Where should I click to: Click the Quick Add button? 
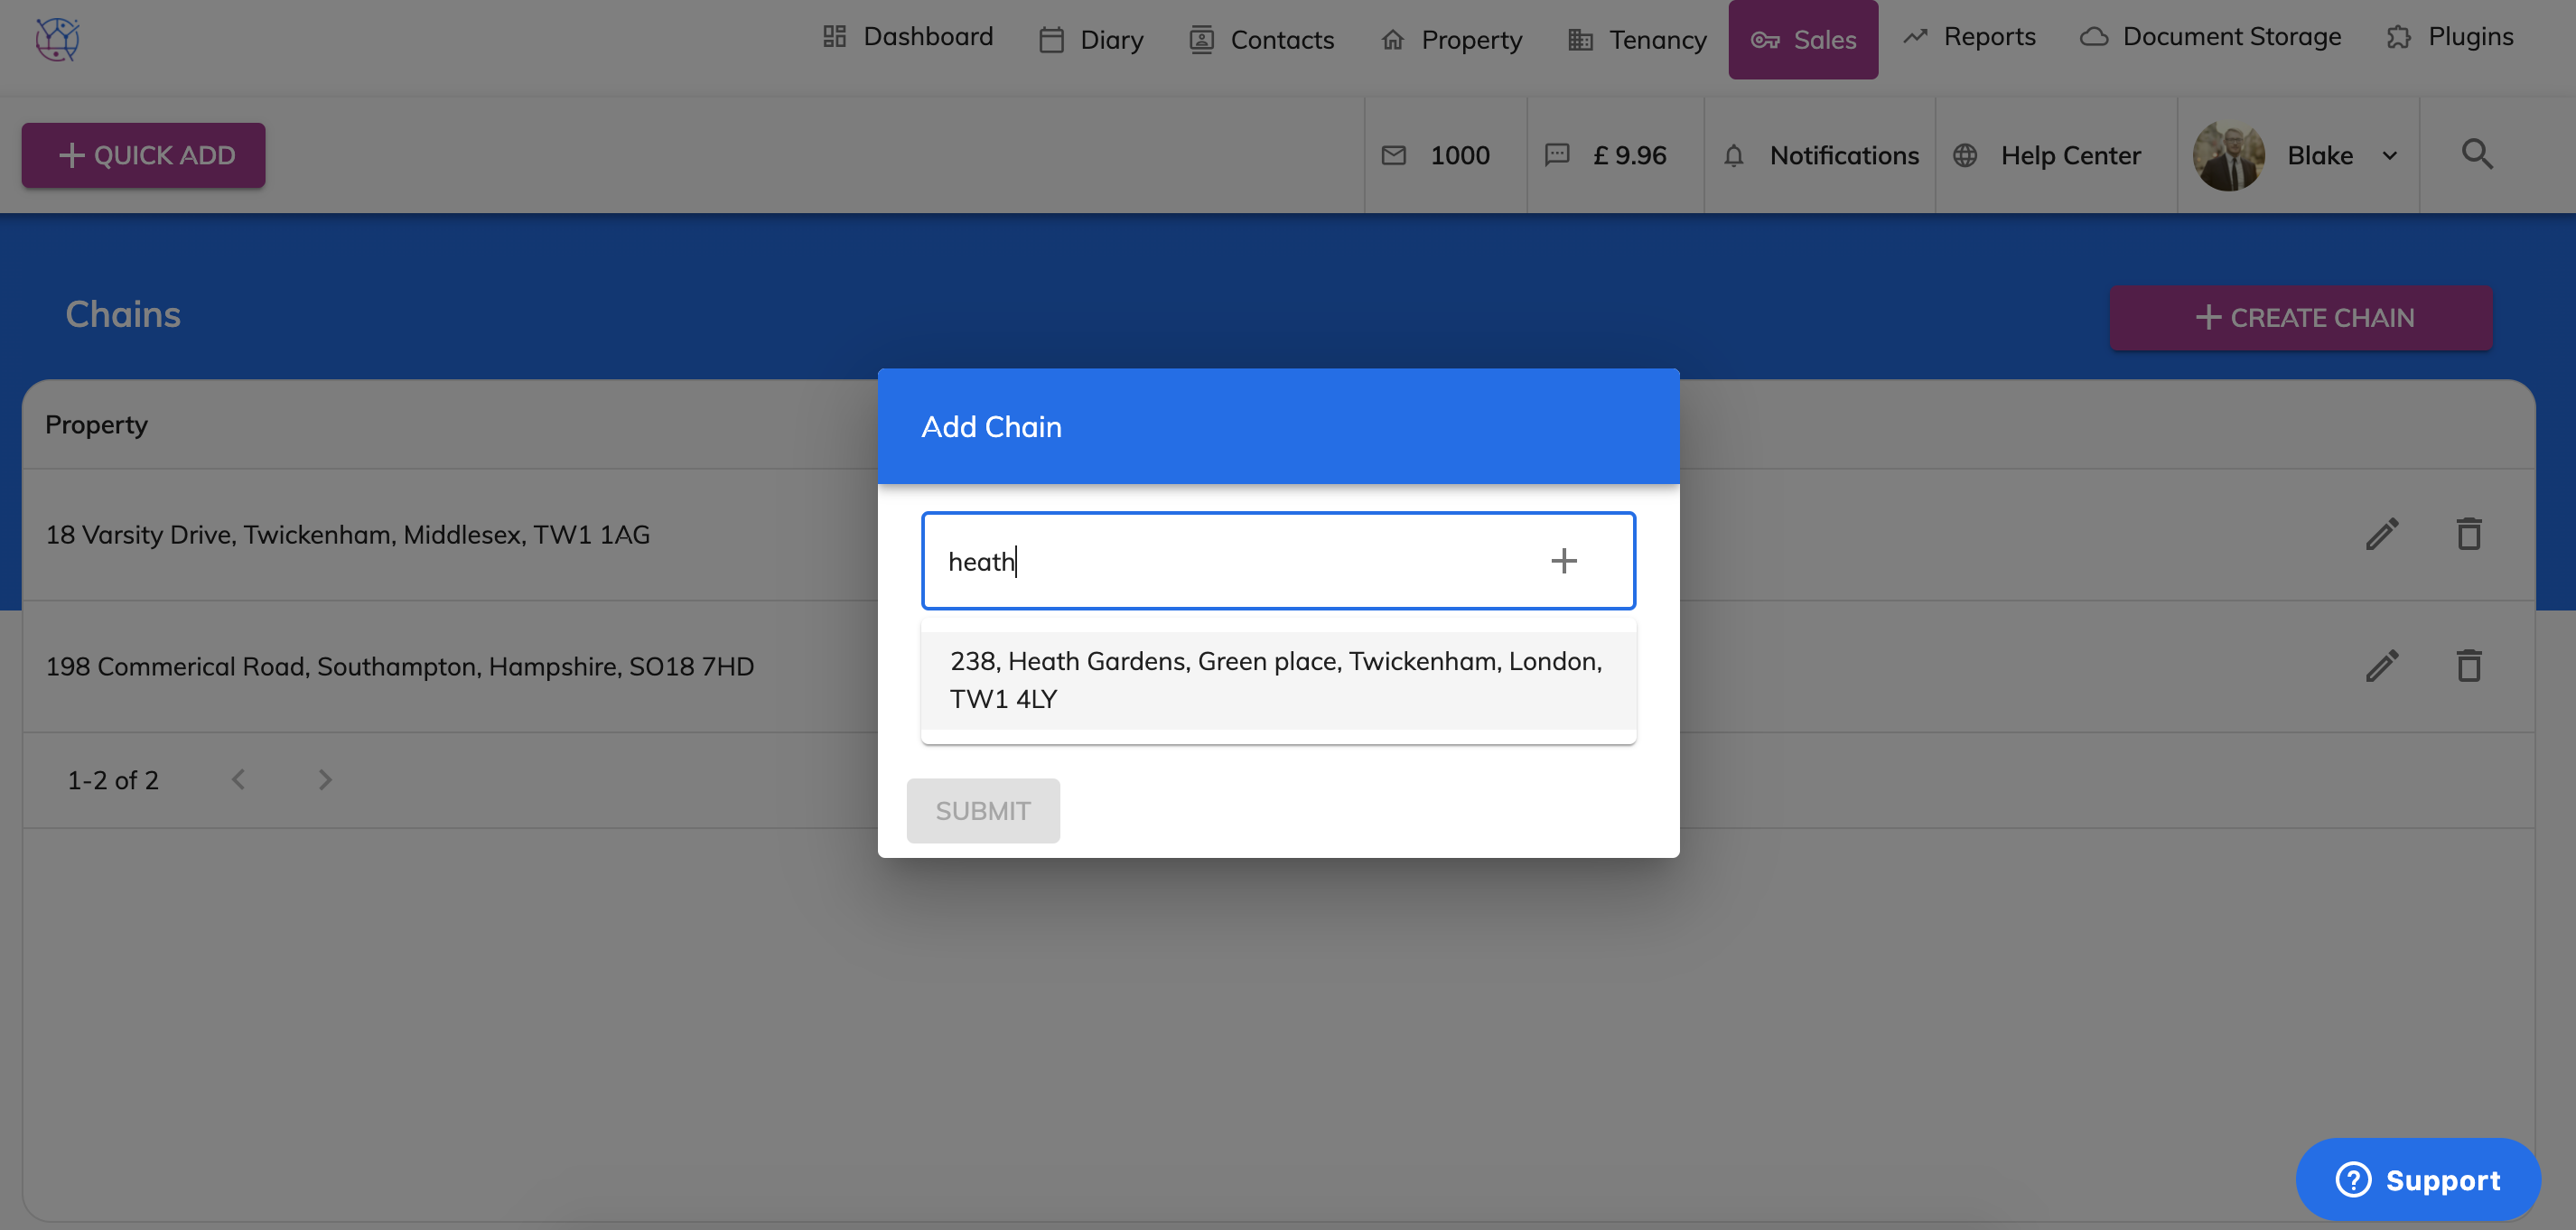pyautogui.click(x=144, y=156)
